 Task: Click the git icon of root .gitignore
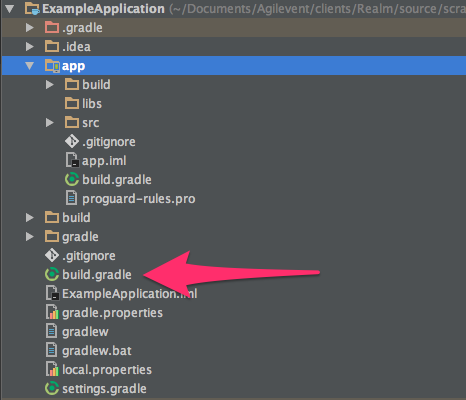coord(52,256)
